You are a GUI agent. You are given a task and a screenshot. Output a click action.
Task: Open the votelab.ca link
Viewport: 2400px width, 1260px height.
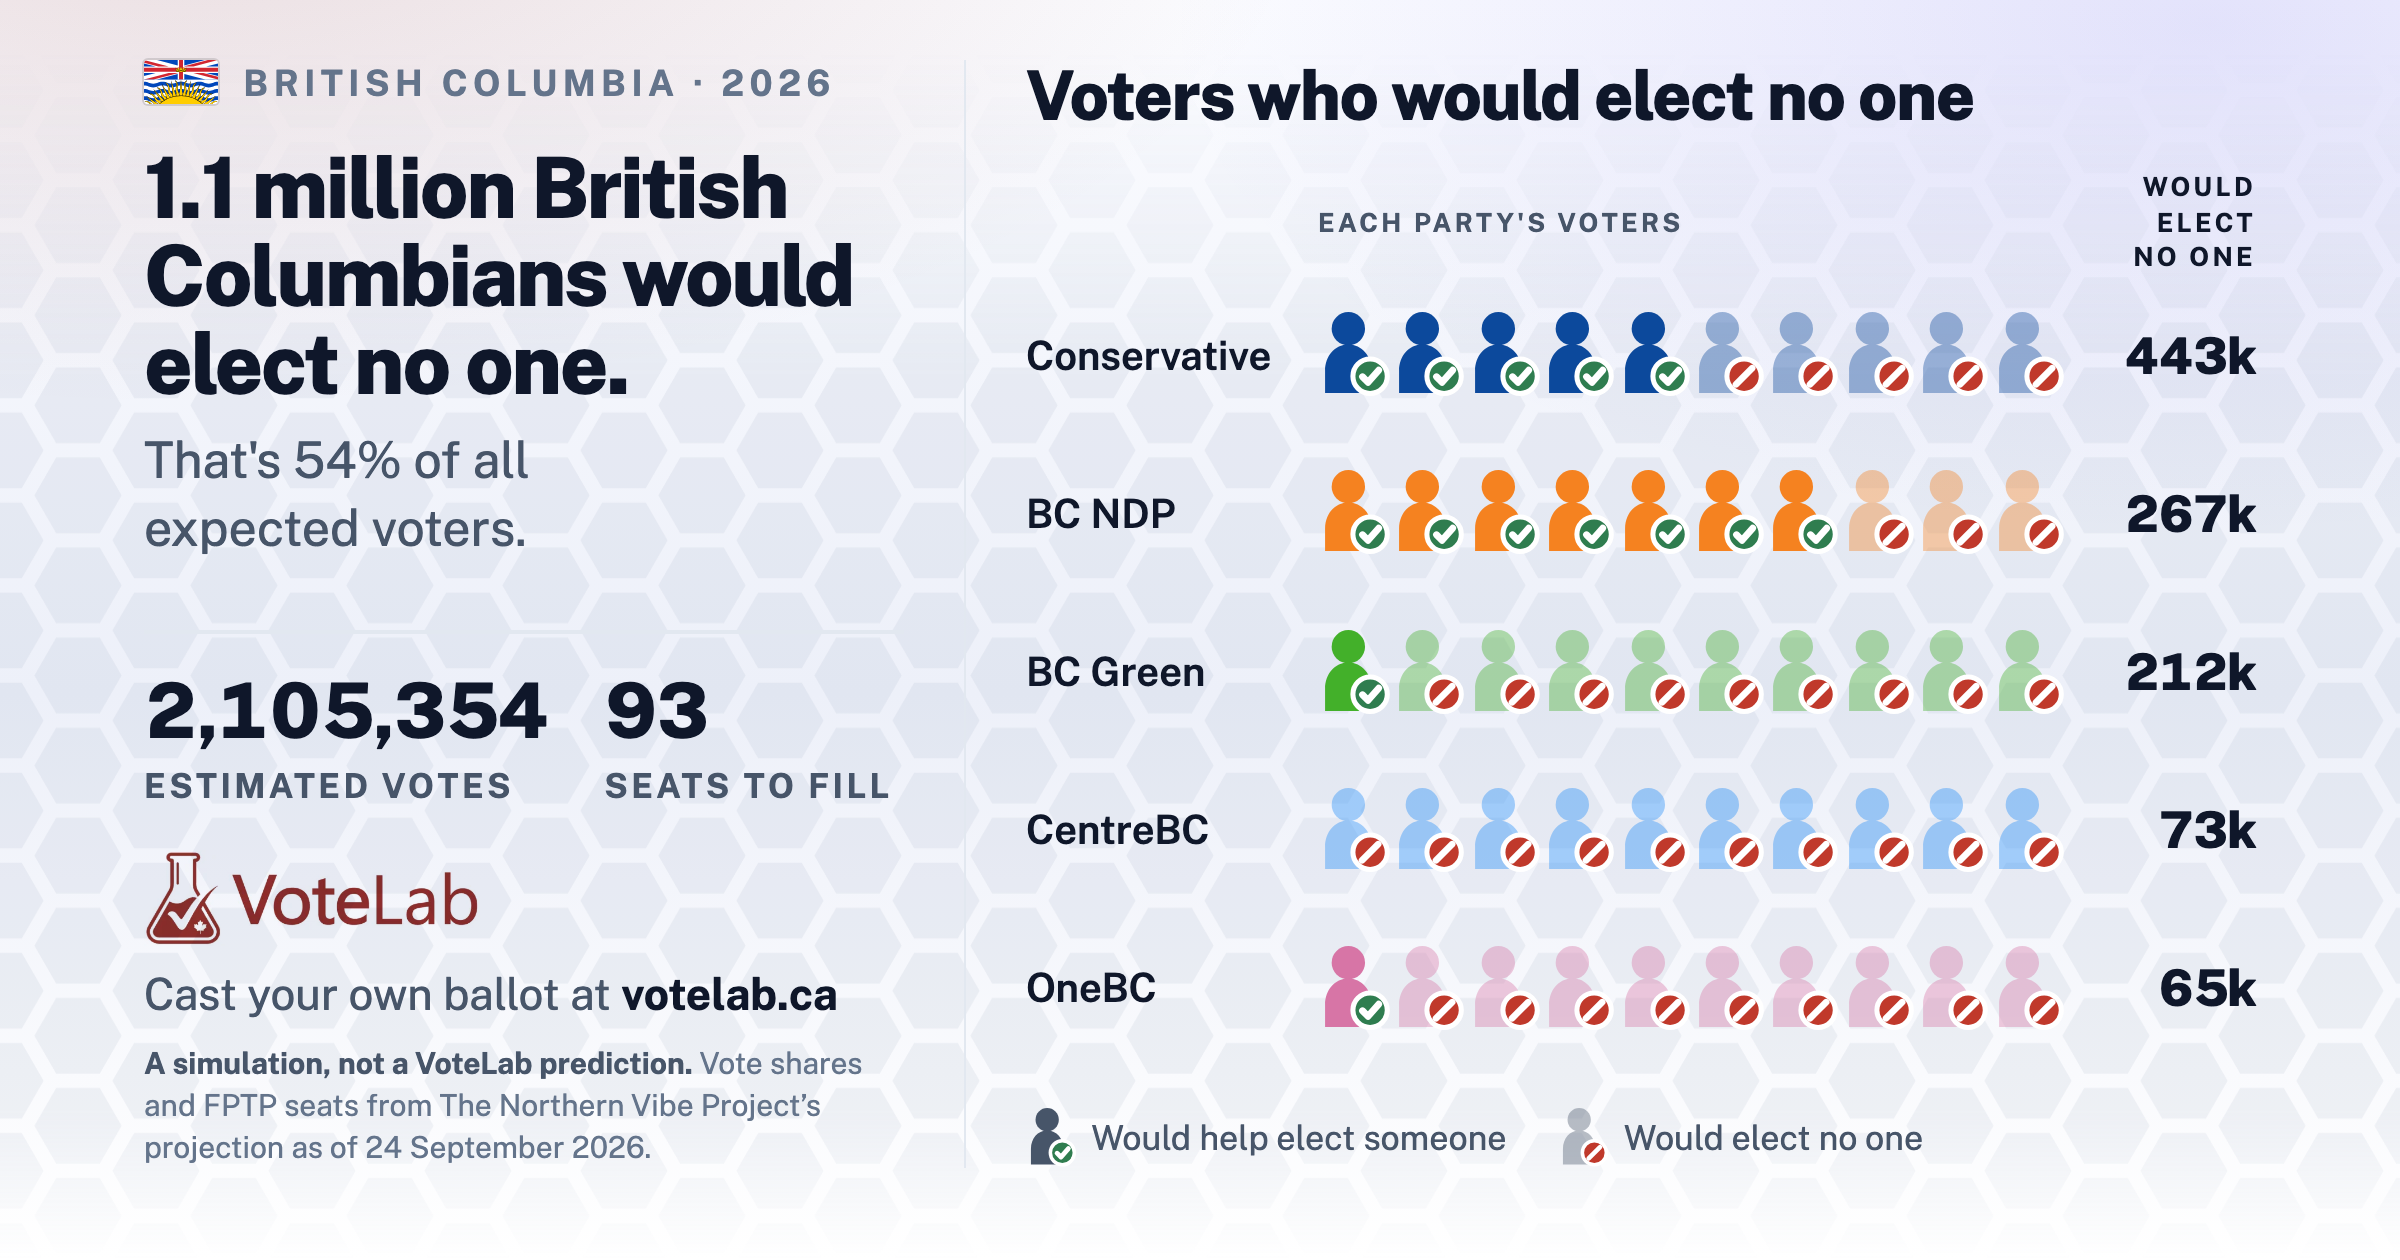click(729, 995)
